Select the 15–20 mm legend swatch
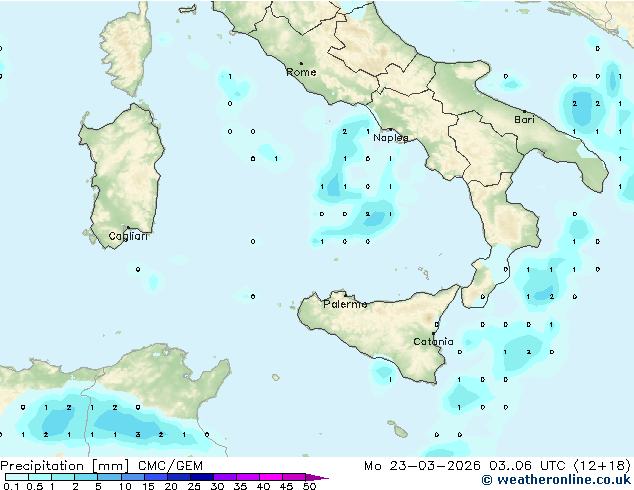Screen dimensions: 634x490 point(156,477)
